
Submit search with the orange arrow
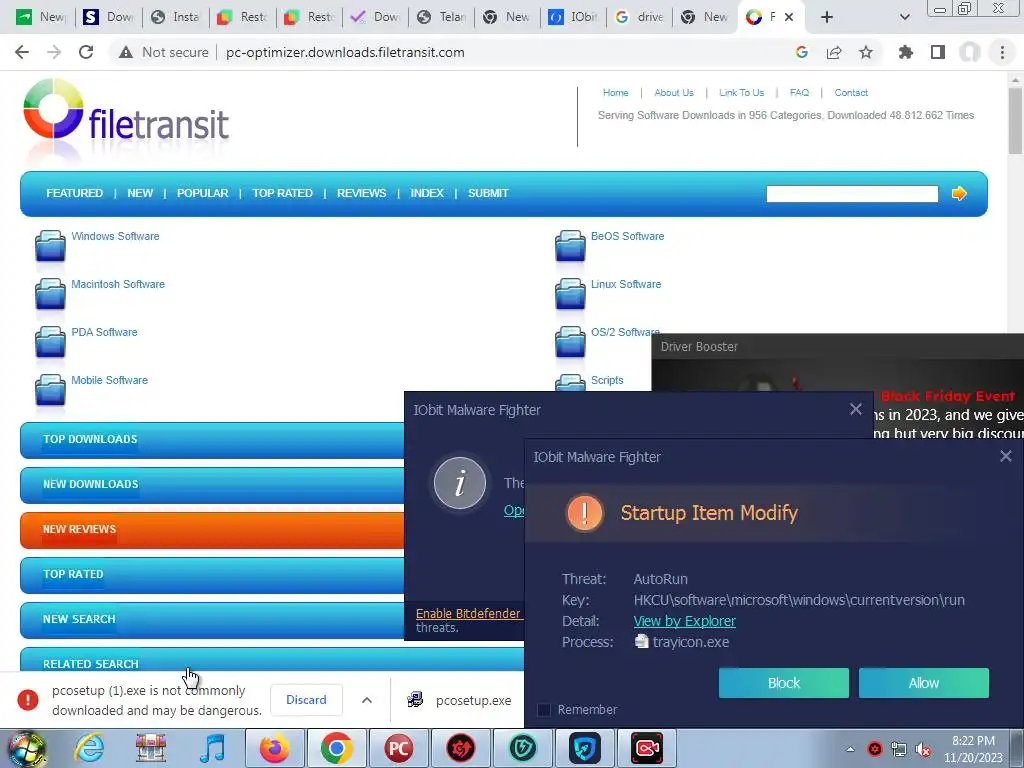pyautogui.click(x=959, y=193)
